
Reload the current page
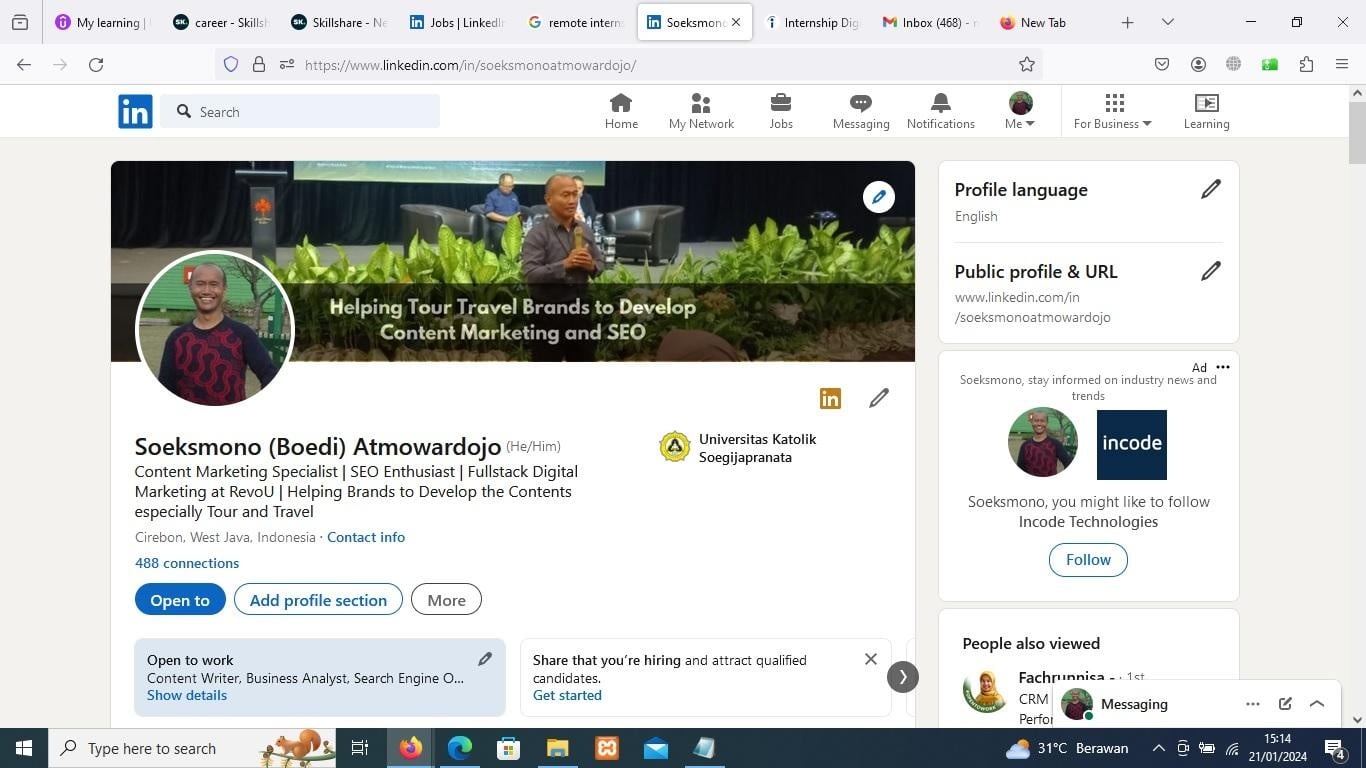click(x=96, y=64)
